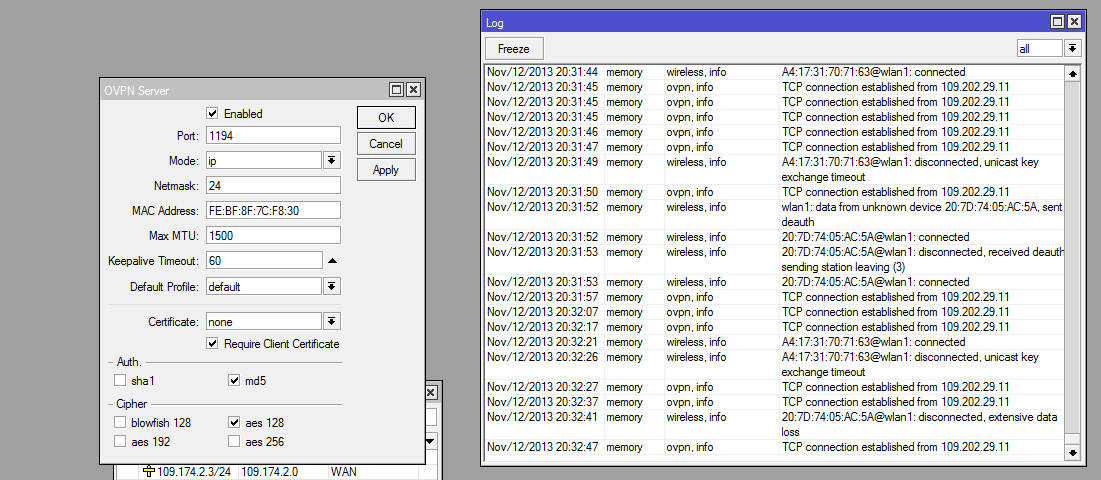Select log entry timestamp 20:32:21

[x=542, y=342]
